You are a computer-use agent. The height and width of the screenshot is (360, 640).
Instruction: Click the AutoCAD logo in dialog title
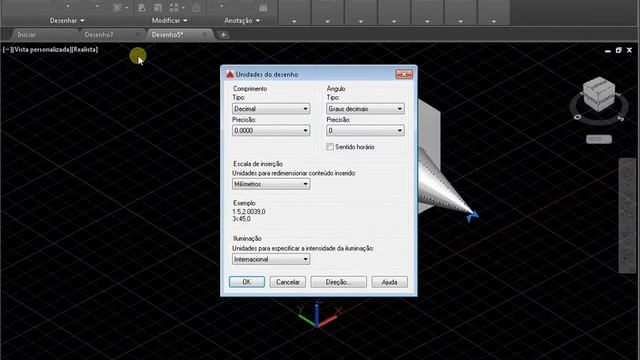[x=230, y=74]
